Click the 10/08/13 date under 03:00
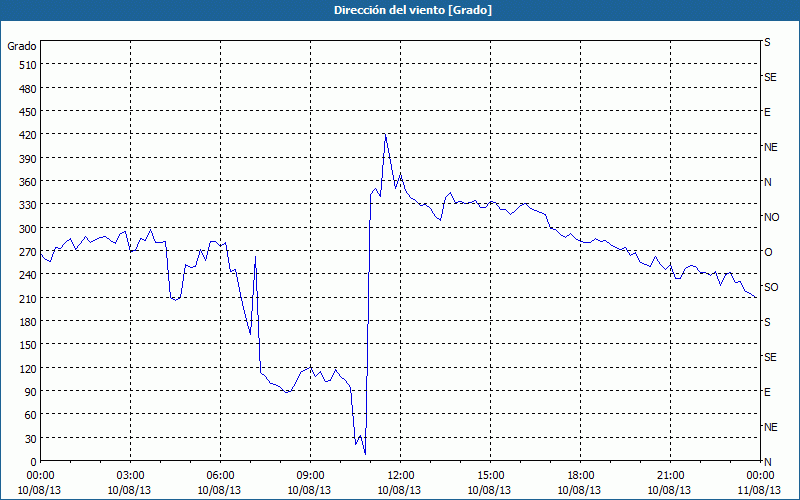This screenshot has height=500, width=800. pos(130,490)
